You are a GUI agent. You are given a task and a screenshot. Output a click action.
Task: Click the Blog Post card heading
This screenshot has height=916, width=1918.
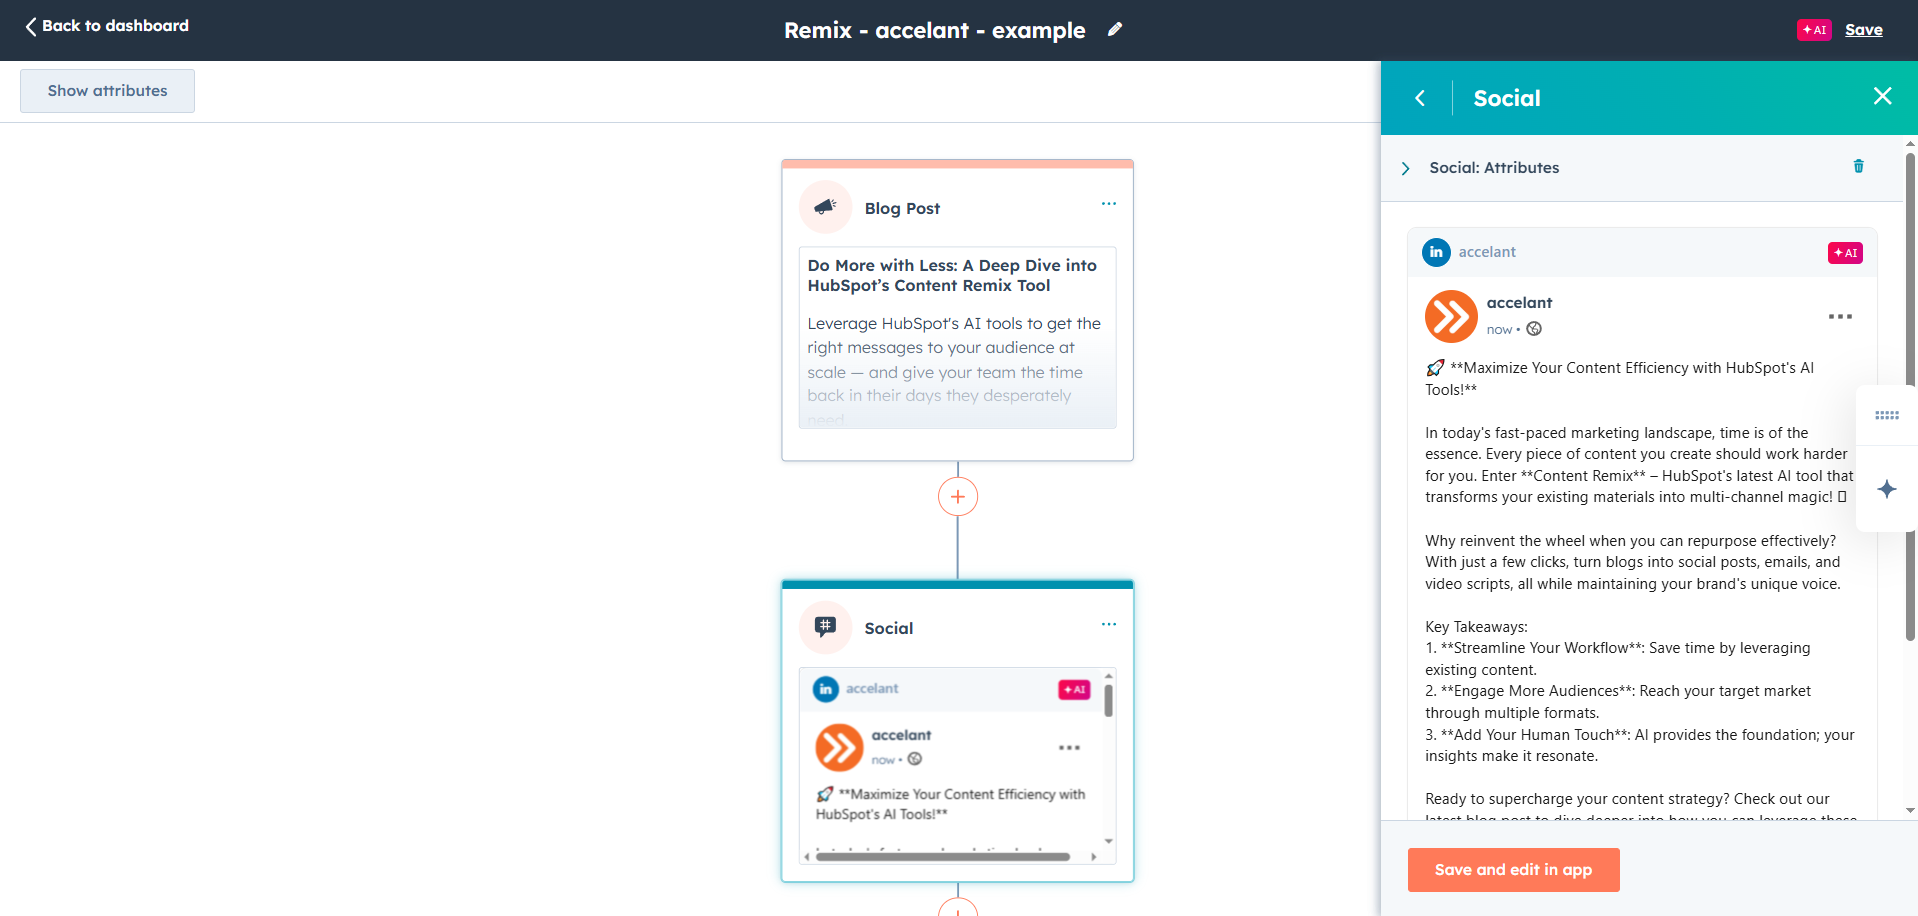(x=902, y=208)
